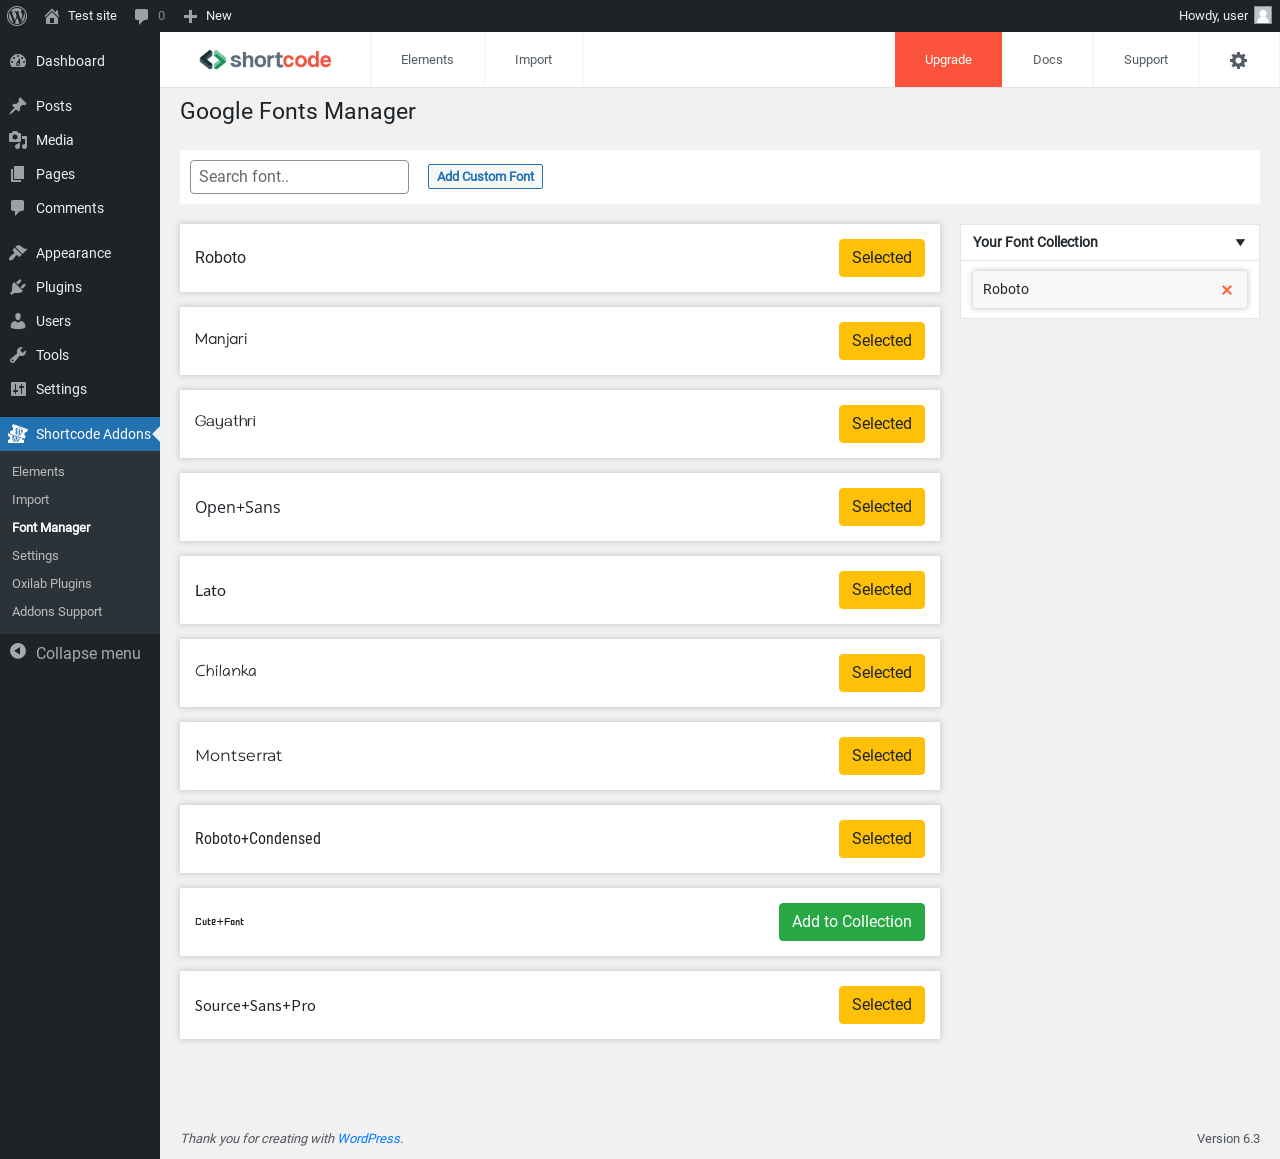The width and height of the screenshot is (1280, 1159).
Task: Click the plus New icon in admin bar
Action: click(x=190, y=16)
